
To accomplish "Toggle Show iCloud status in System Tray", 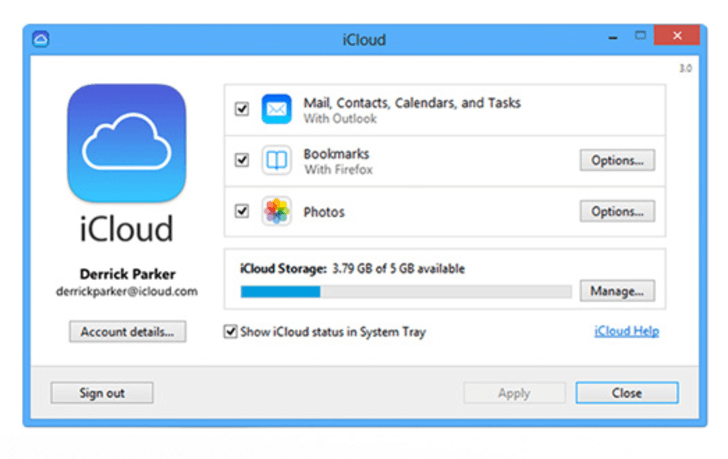I will (x=230, y=331).
